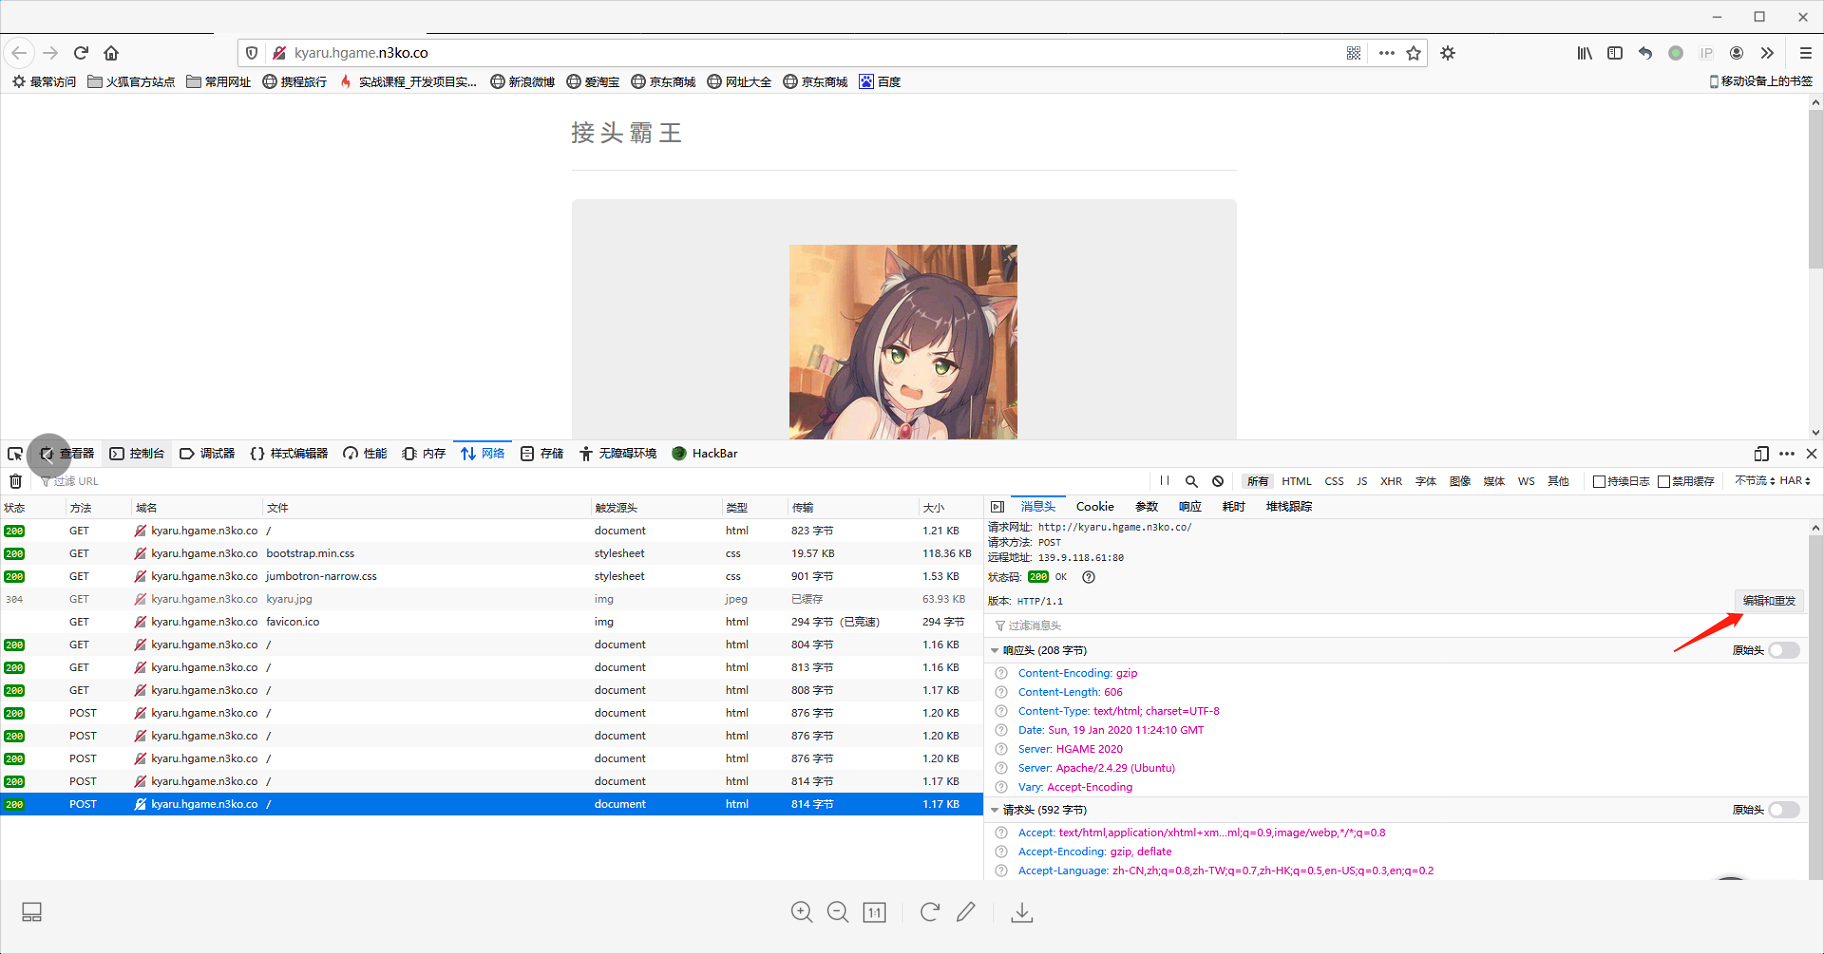Screen dimensions: 1824x954
Task: Open the gear extension icon beside address bar
Action: (1448, 53)
